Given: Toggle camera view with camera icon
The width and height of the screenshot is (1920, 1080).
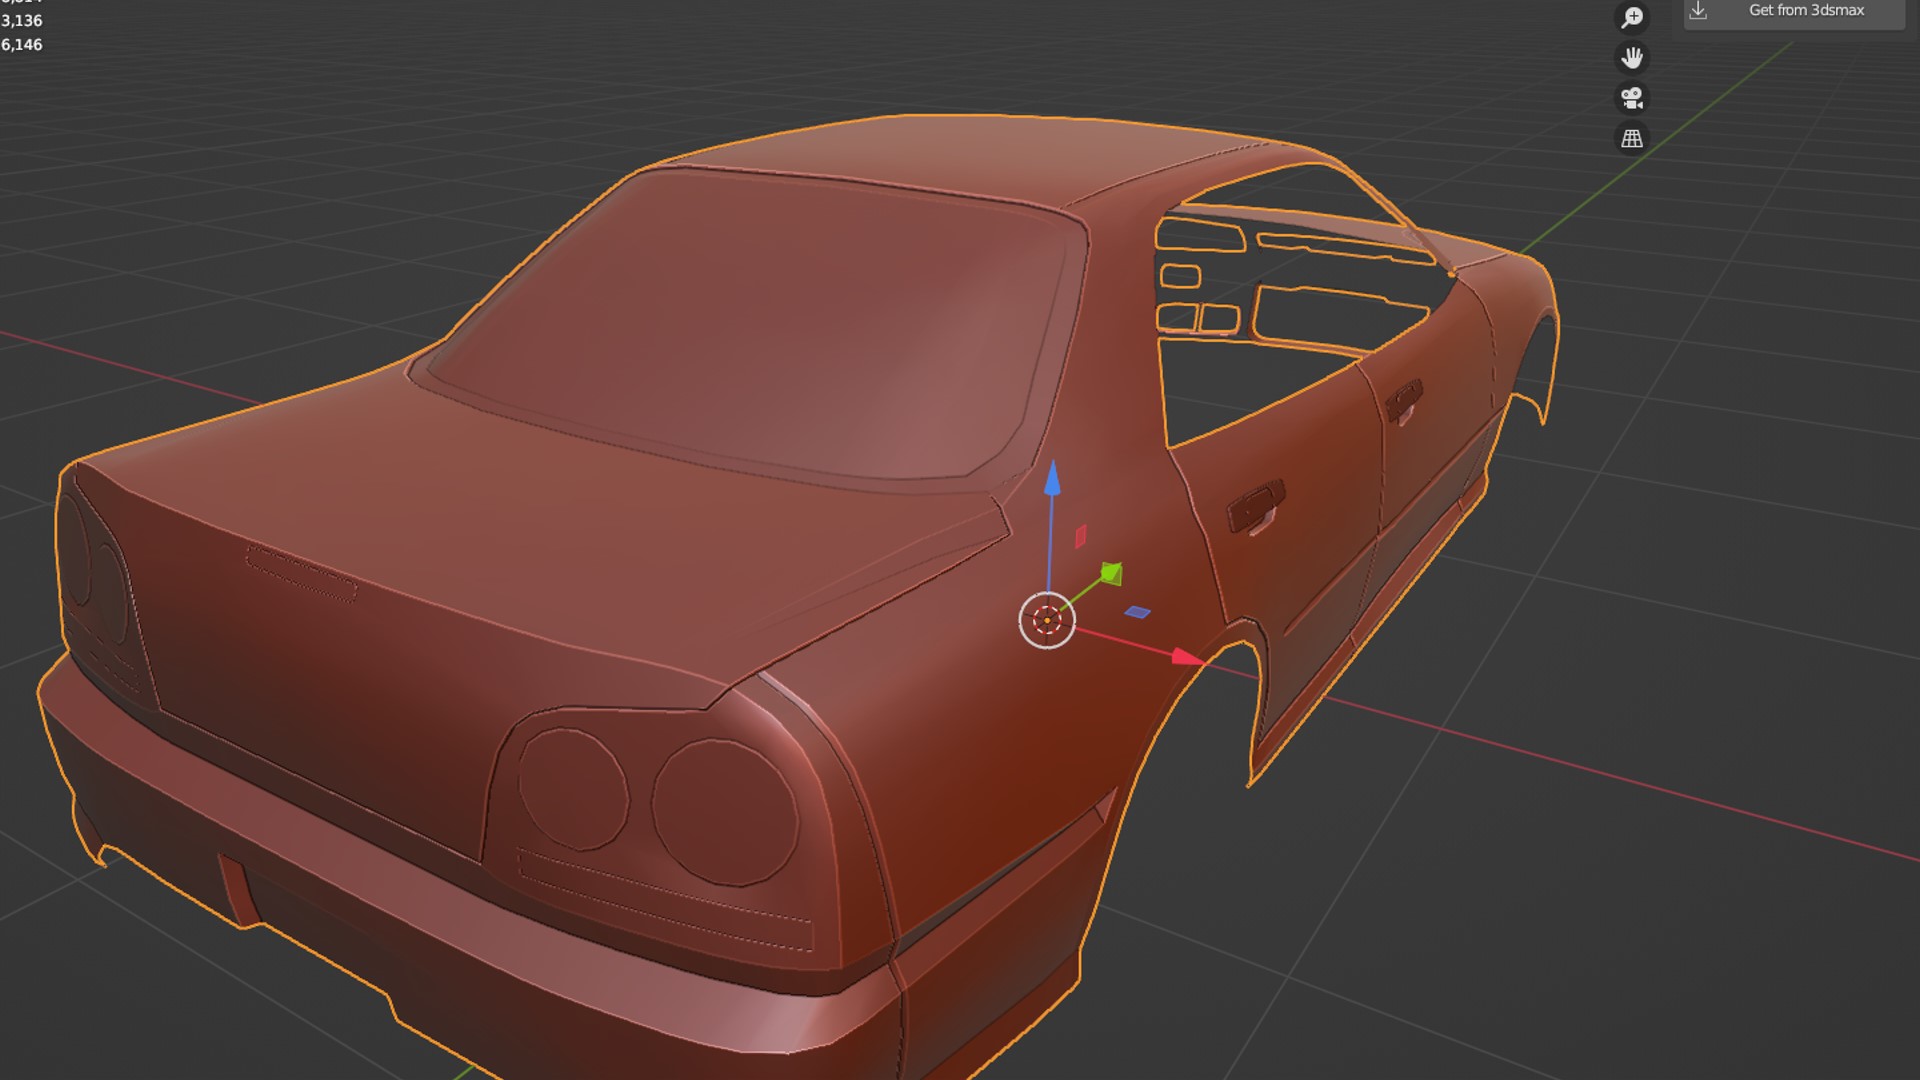Looking at the screenshot, I should click(x=1632, y=98).
